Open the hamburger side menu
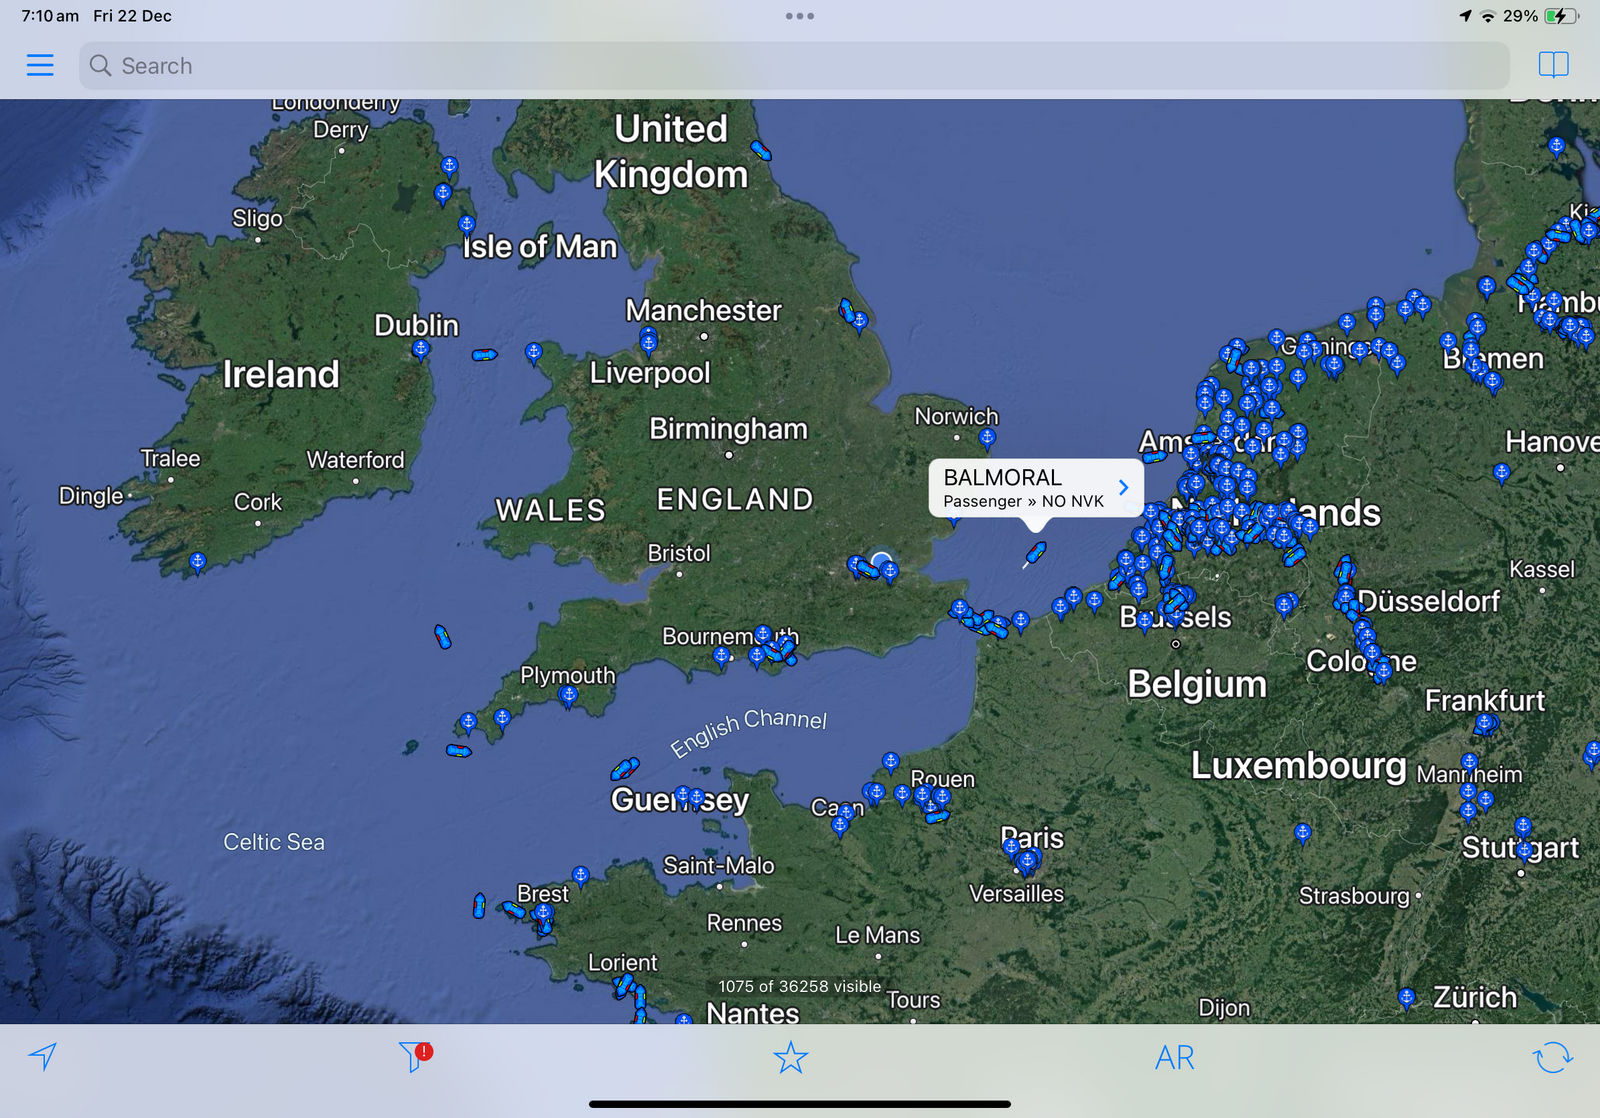 40,66
